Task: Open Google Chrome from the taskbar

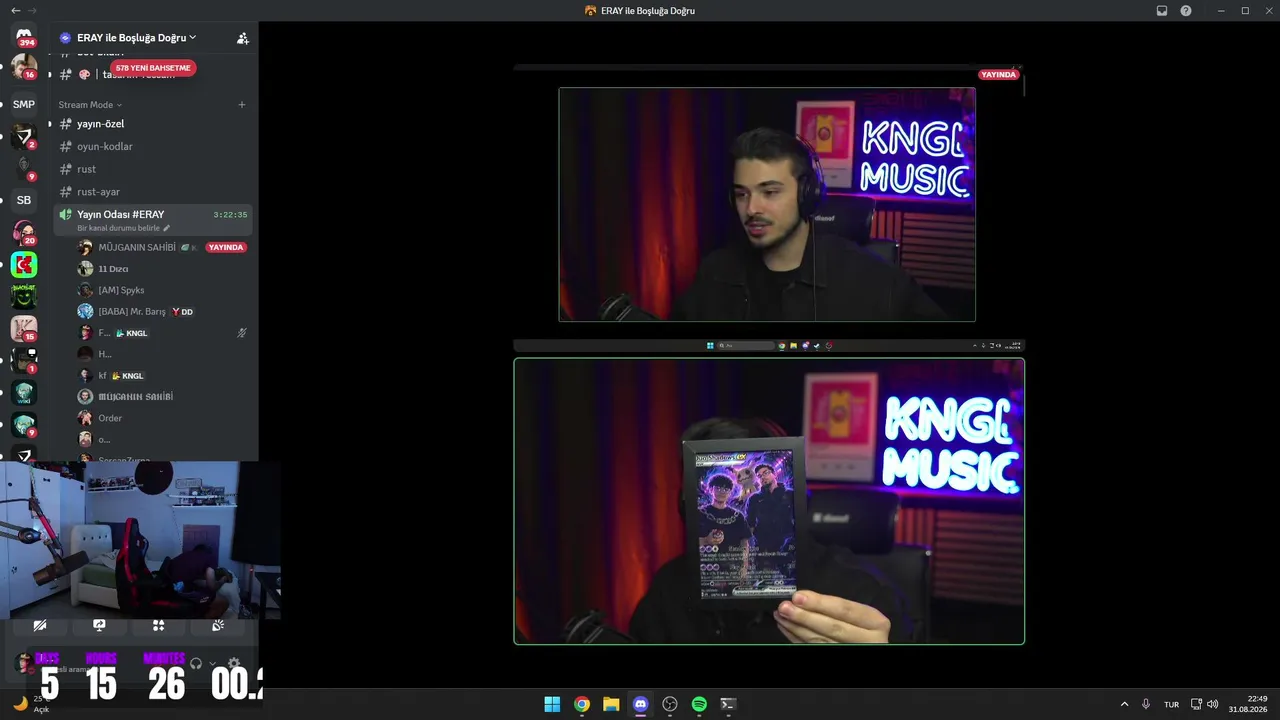Action: [582, 704]
